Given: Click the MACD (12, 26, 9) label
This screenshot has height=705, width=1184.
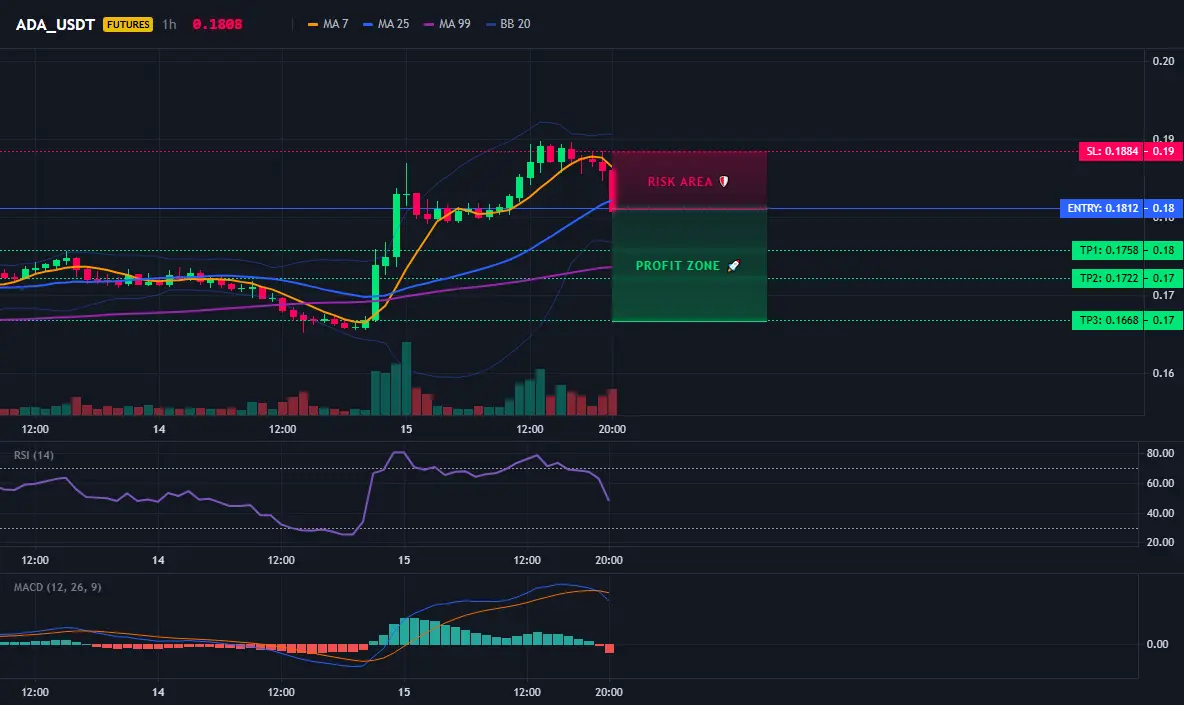Looking at the screenshot, I should click(x=57, y=587).
